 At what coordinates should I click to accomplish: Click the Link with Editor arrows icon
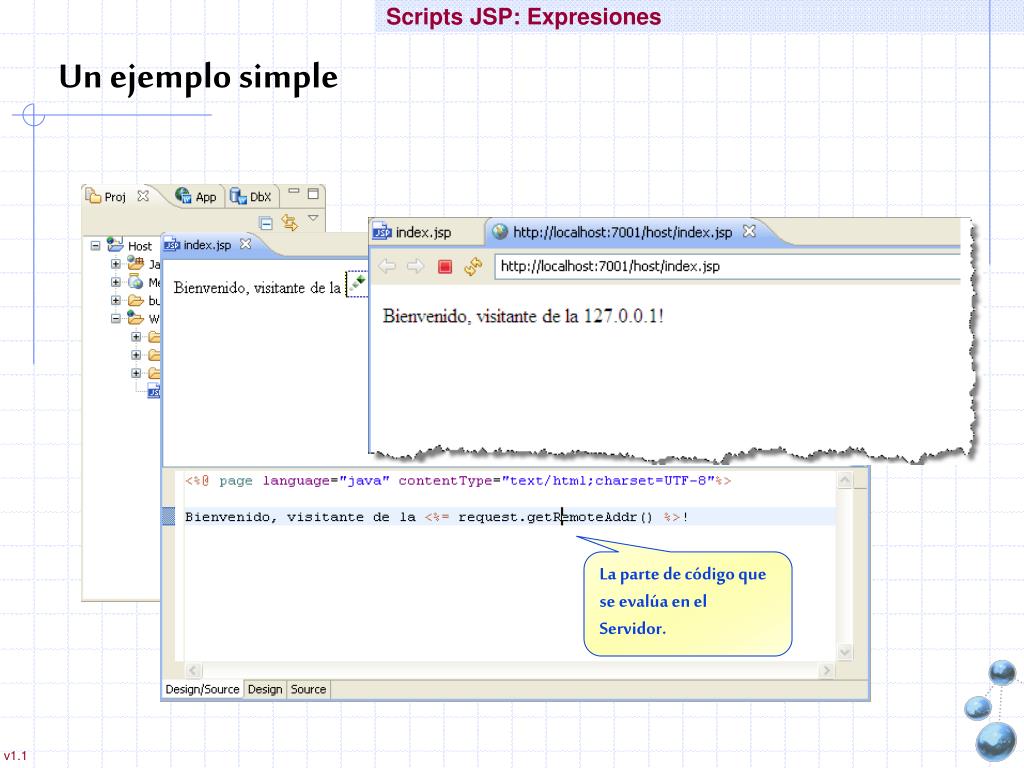click(289, 223)
